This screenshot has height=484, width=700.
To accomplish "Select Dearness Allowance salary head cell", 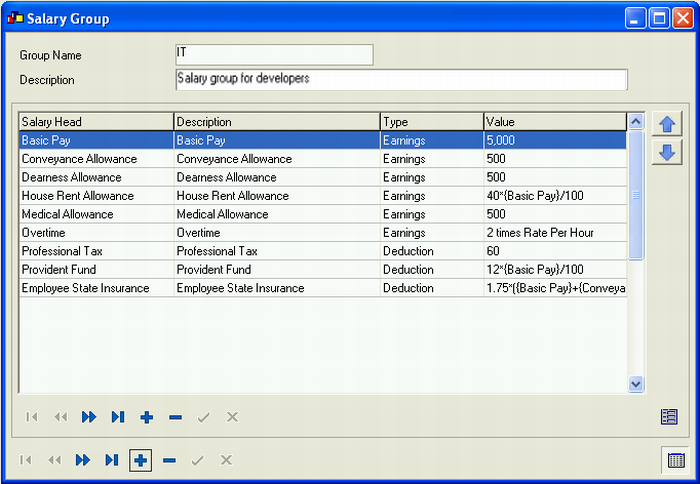I will click(96, 177).
